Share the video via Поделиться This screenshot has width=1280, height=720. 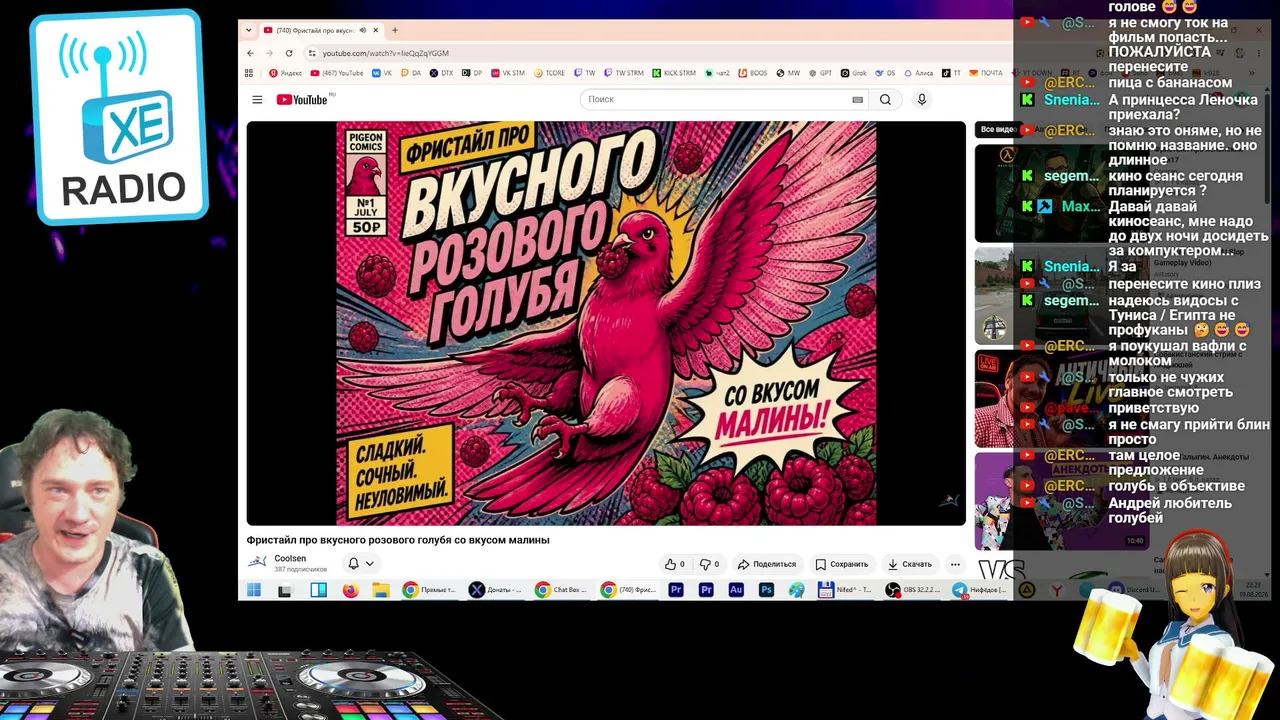[767, 564]
